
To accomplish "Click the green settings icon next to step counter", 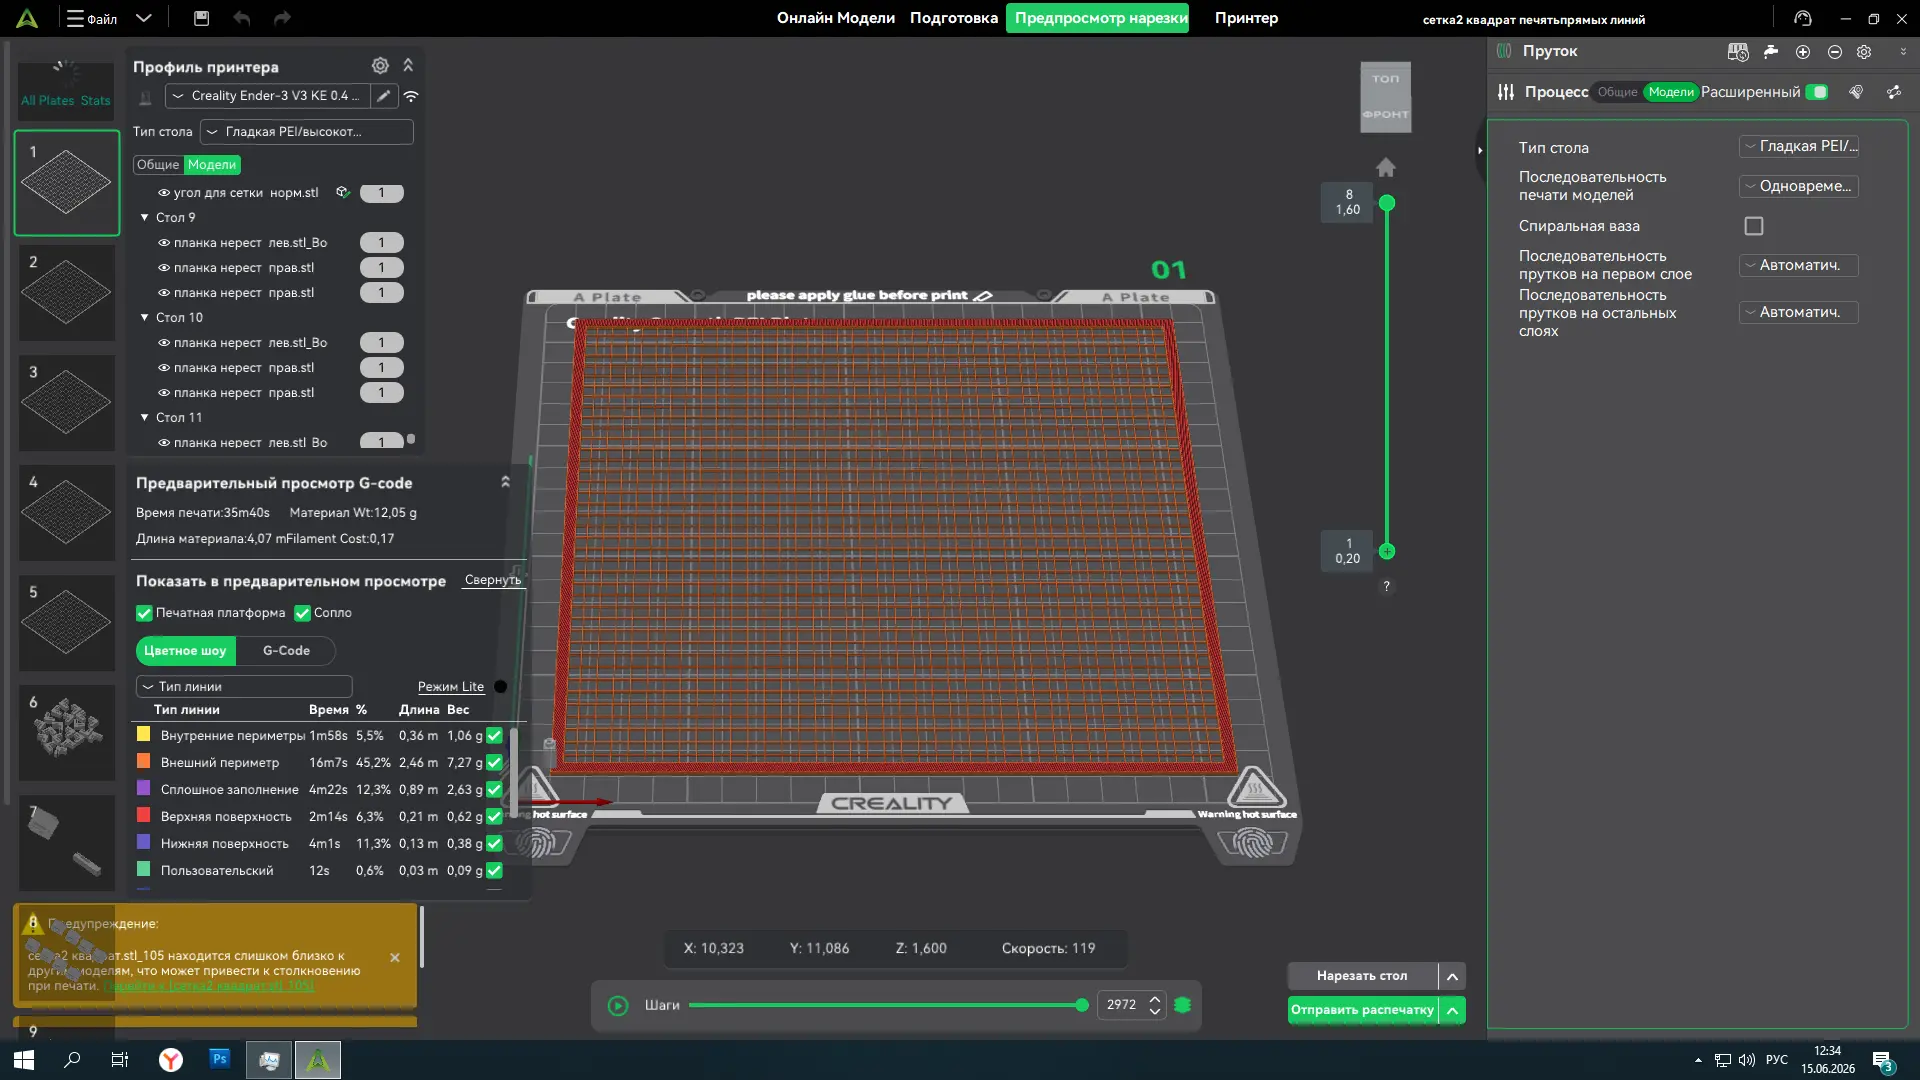I will 1183,1005.
